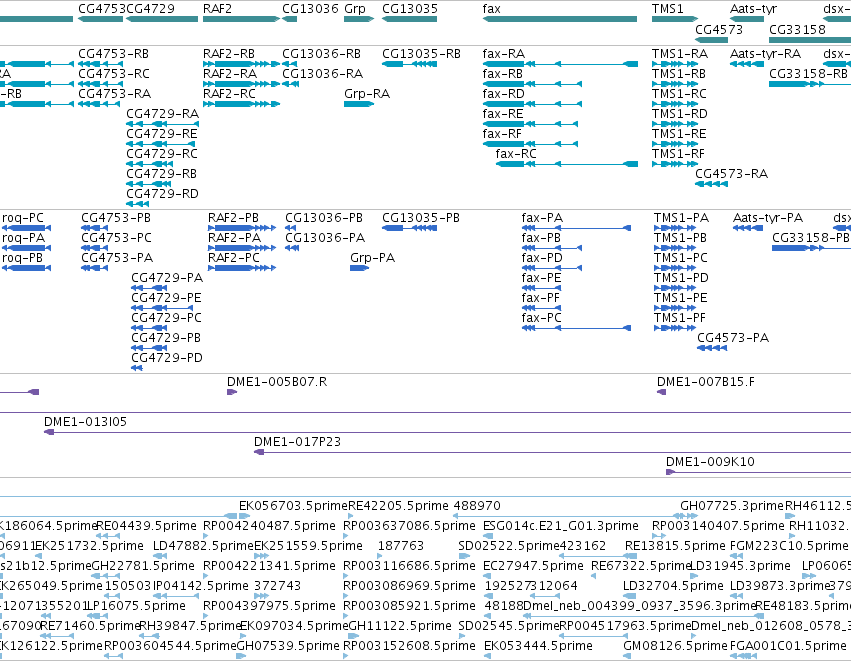Select the RE42205.5prime EST label
Image resolution: width=851 pixels, height=661 pixels.
tap(398, 506)
